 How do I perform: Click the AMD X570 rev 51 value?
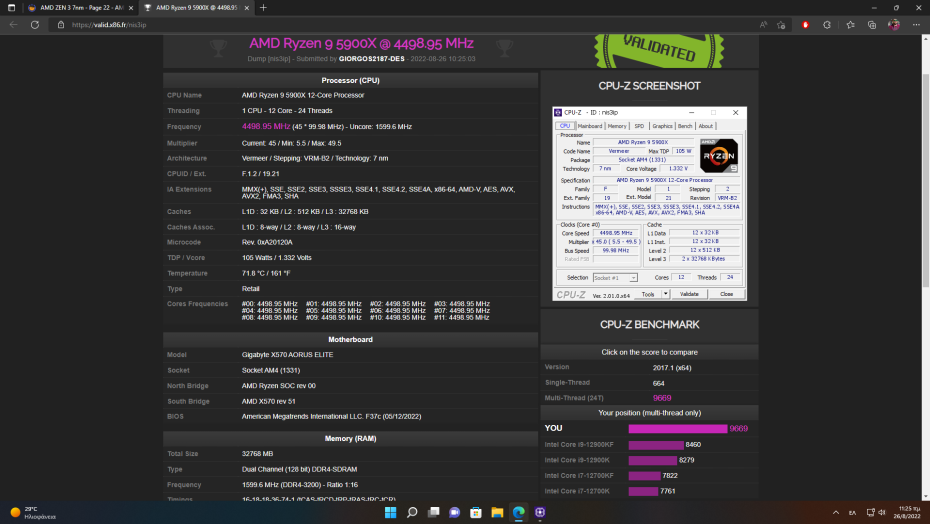point(269,401)
